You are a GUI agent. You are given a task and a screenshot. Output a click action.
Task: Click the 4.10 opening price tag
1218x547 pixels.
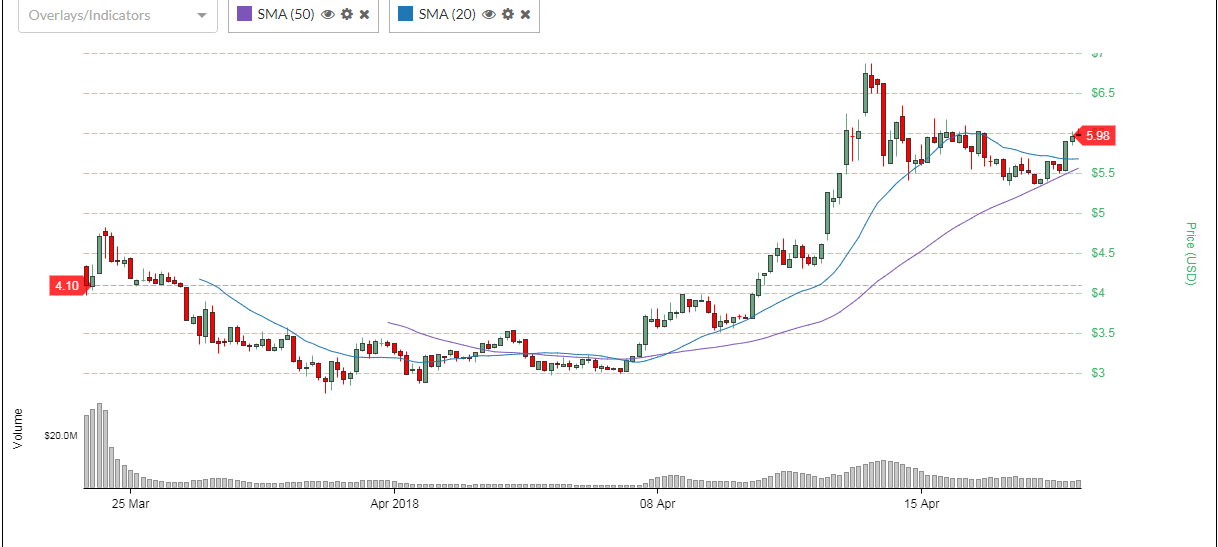[69, 286]
